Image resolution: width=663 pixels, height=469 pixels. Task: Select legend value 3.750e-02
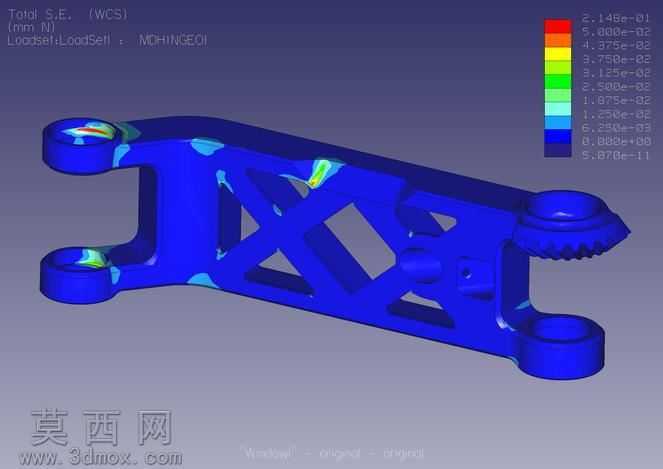click(616, 59)
